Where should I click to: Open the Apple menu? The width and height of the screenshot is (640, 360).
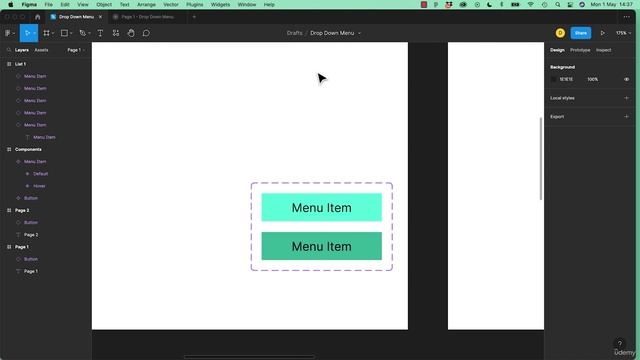tap(11, 4)
